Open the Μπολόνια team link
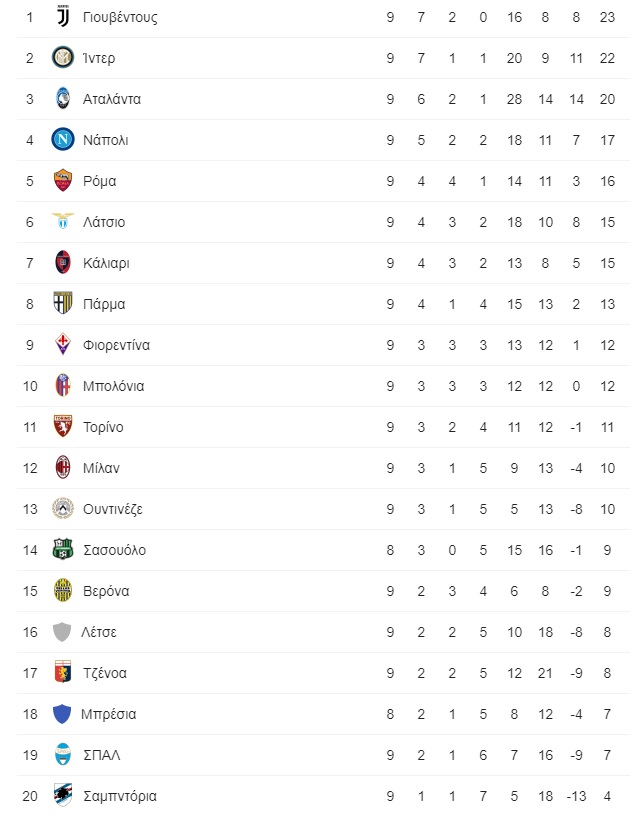Image resolution: width=637 pixels, height=817 pixels. 113,386
